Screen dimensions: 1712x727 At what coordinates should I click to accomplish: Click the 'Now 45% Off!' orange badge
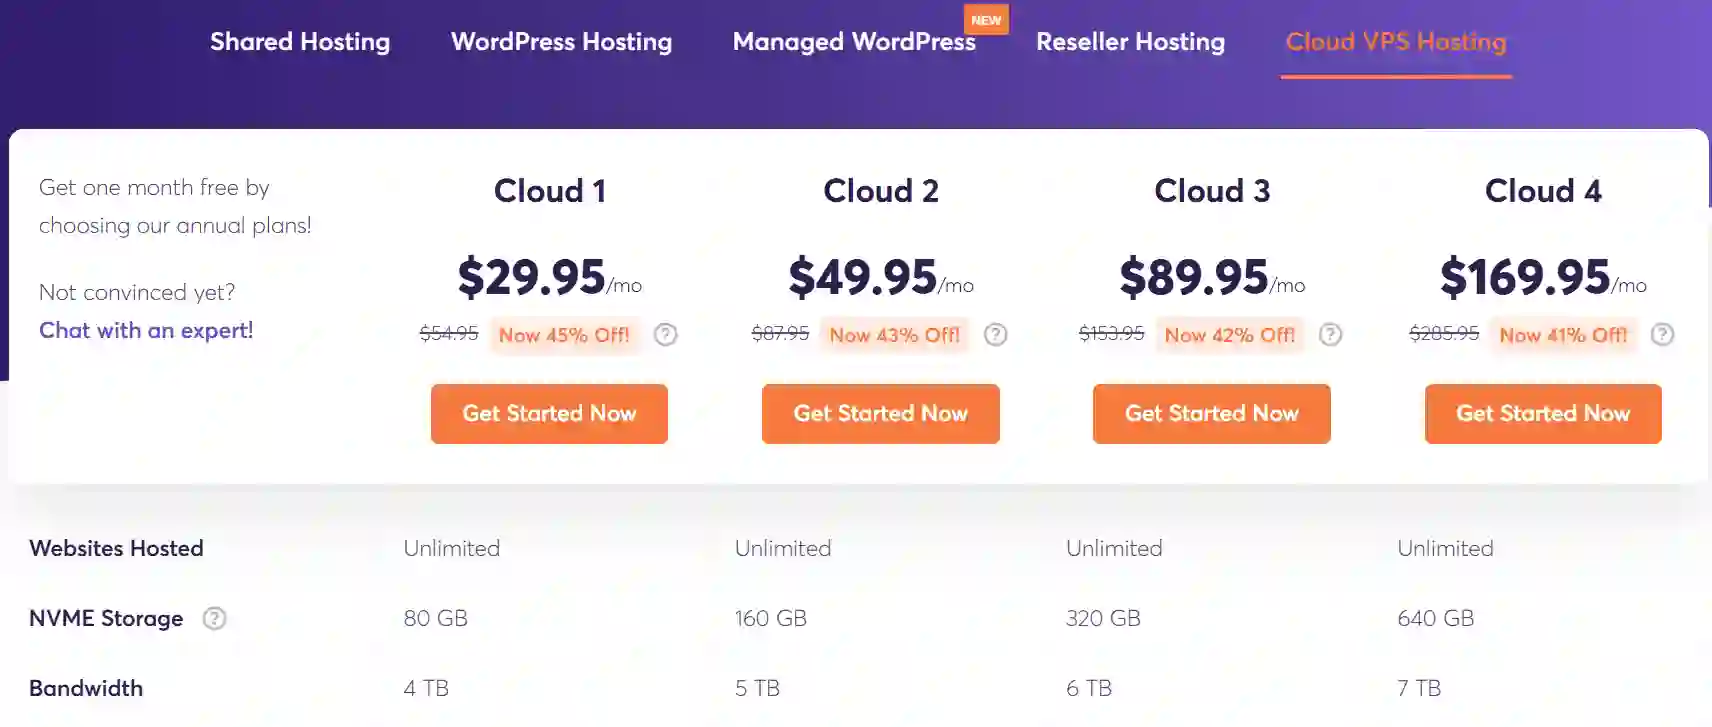click(x=565, y=335)
